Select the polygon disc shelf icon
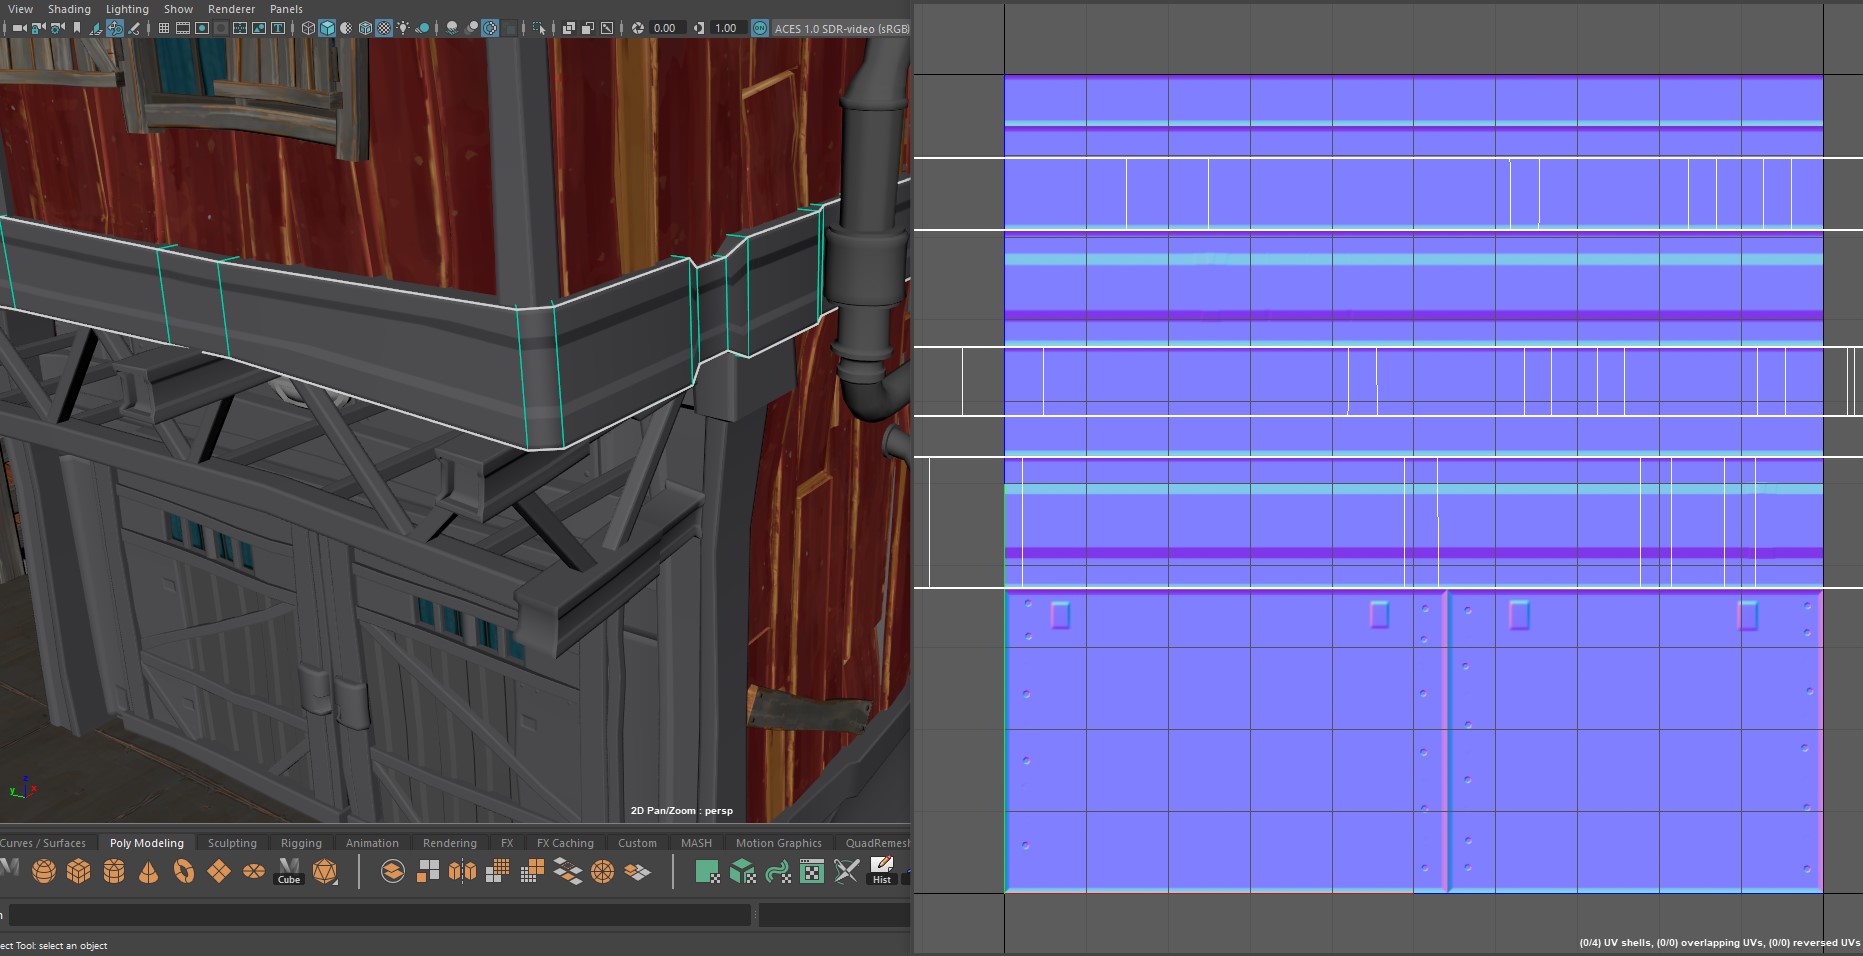The width and height of the screenshot is (1863, 956). [254, 871]
